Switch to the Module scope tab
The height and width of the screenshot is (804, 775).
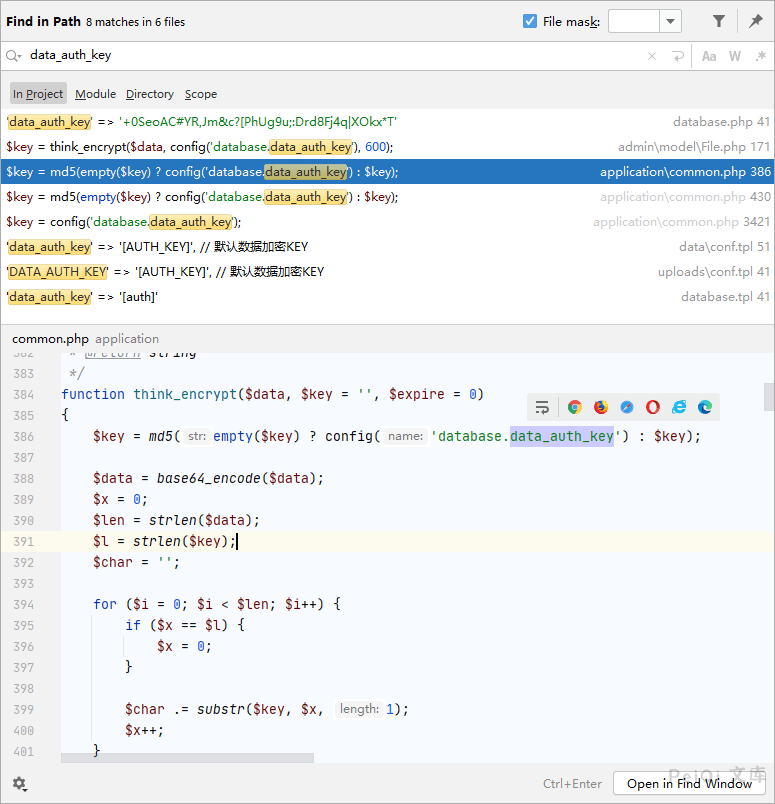tap(95, 94)
